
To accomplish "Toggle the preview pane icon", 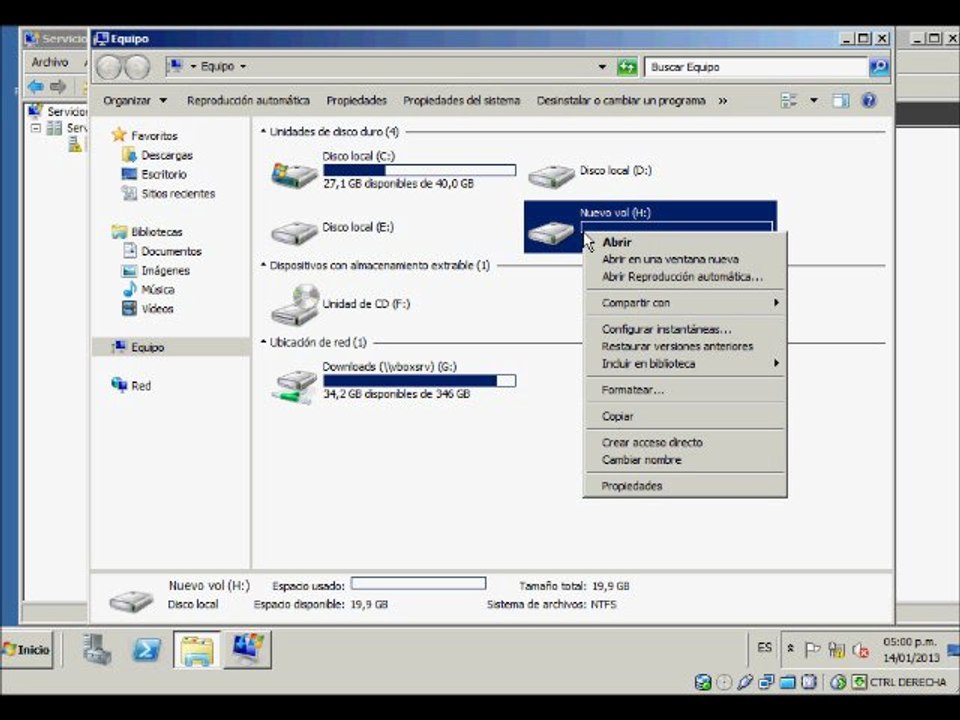I will tap(841, 100).
